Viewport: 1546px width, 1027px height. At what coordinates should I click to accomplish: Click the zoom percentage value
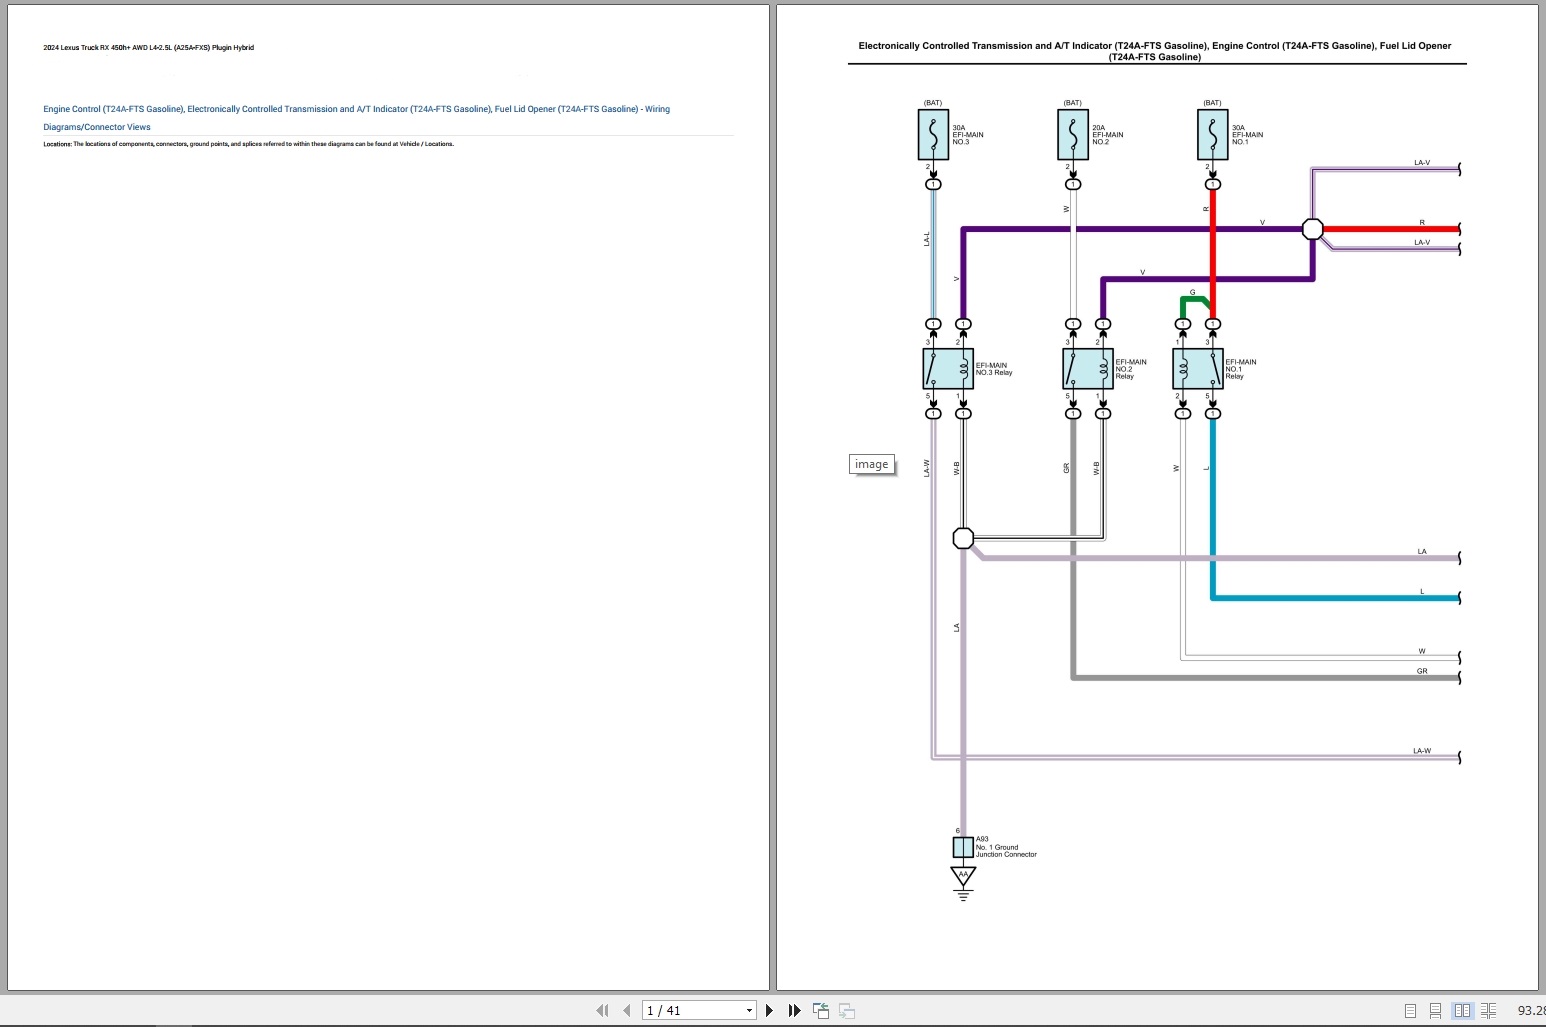(x=1530, y=1011)
